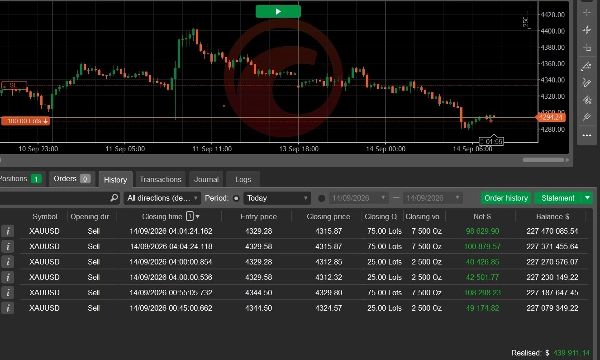Open info for trade closed at 04:00:00.536
Viewport: 600px width, 360px height.
[8, 277]
